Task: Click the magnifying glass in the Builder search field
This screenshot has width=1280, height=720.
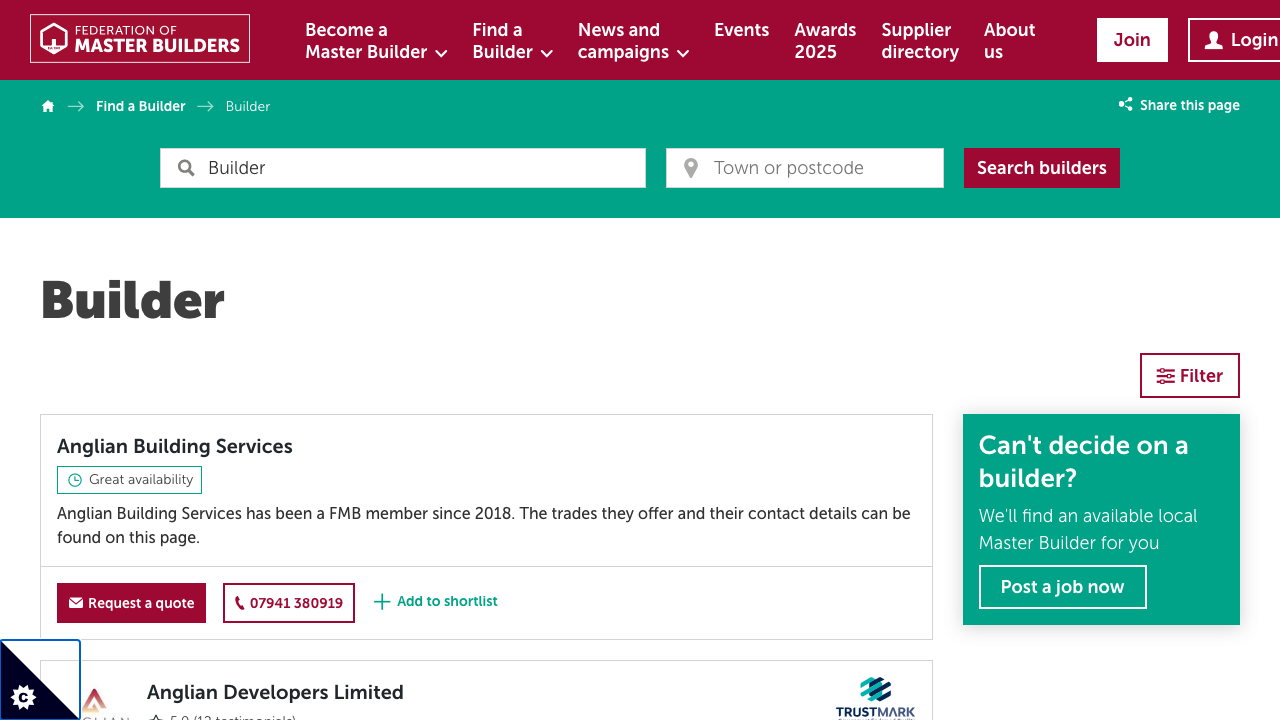Action: (x=186, y=168)
